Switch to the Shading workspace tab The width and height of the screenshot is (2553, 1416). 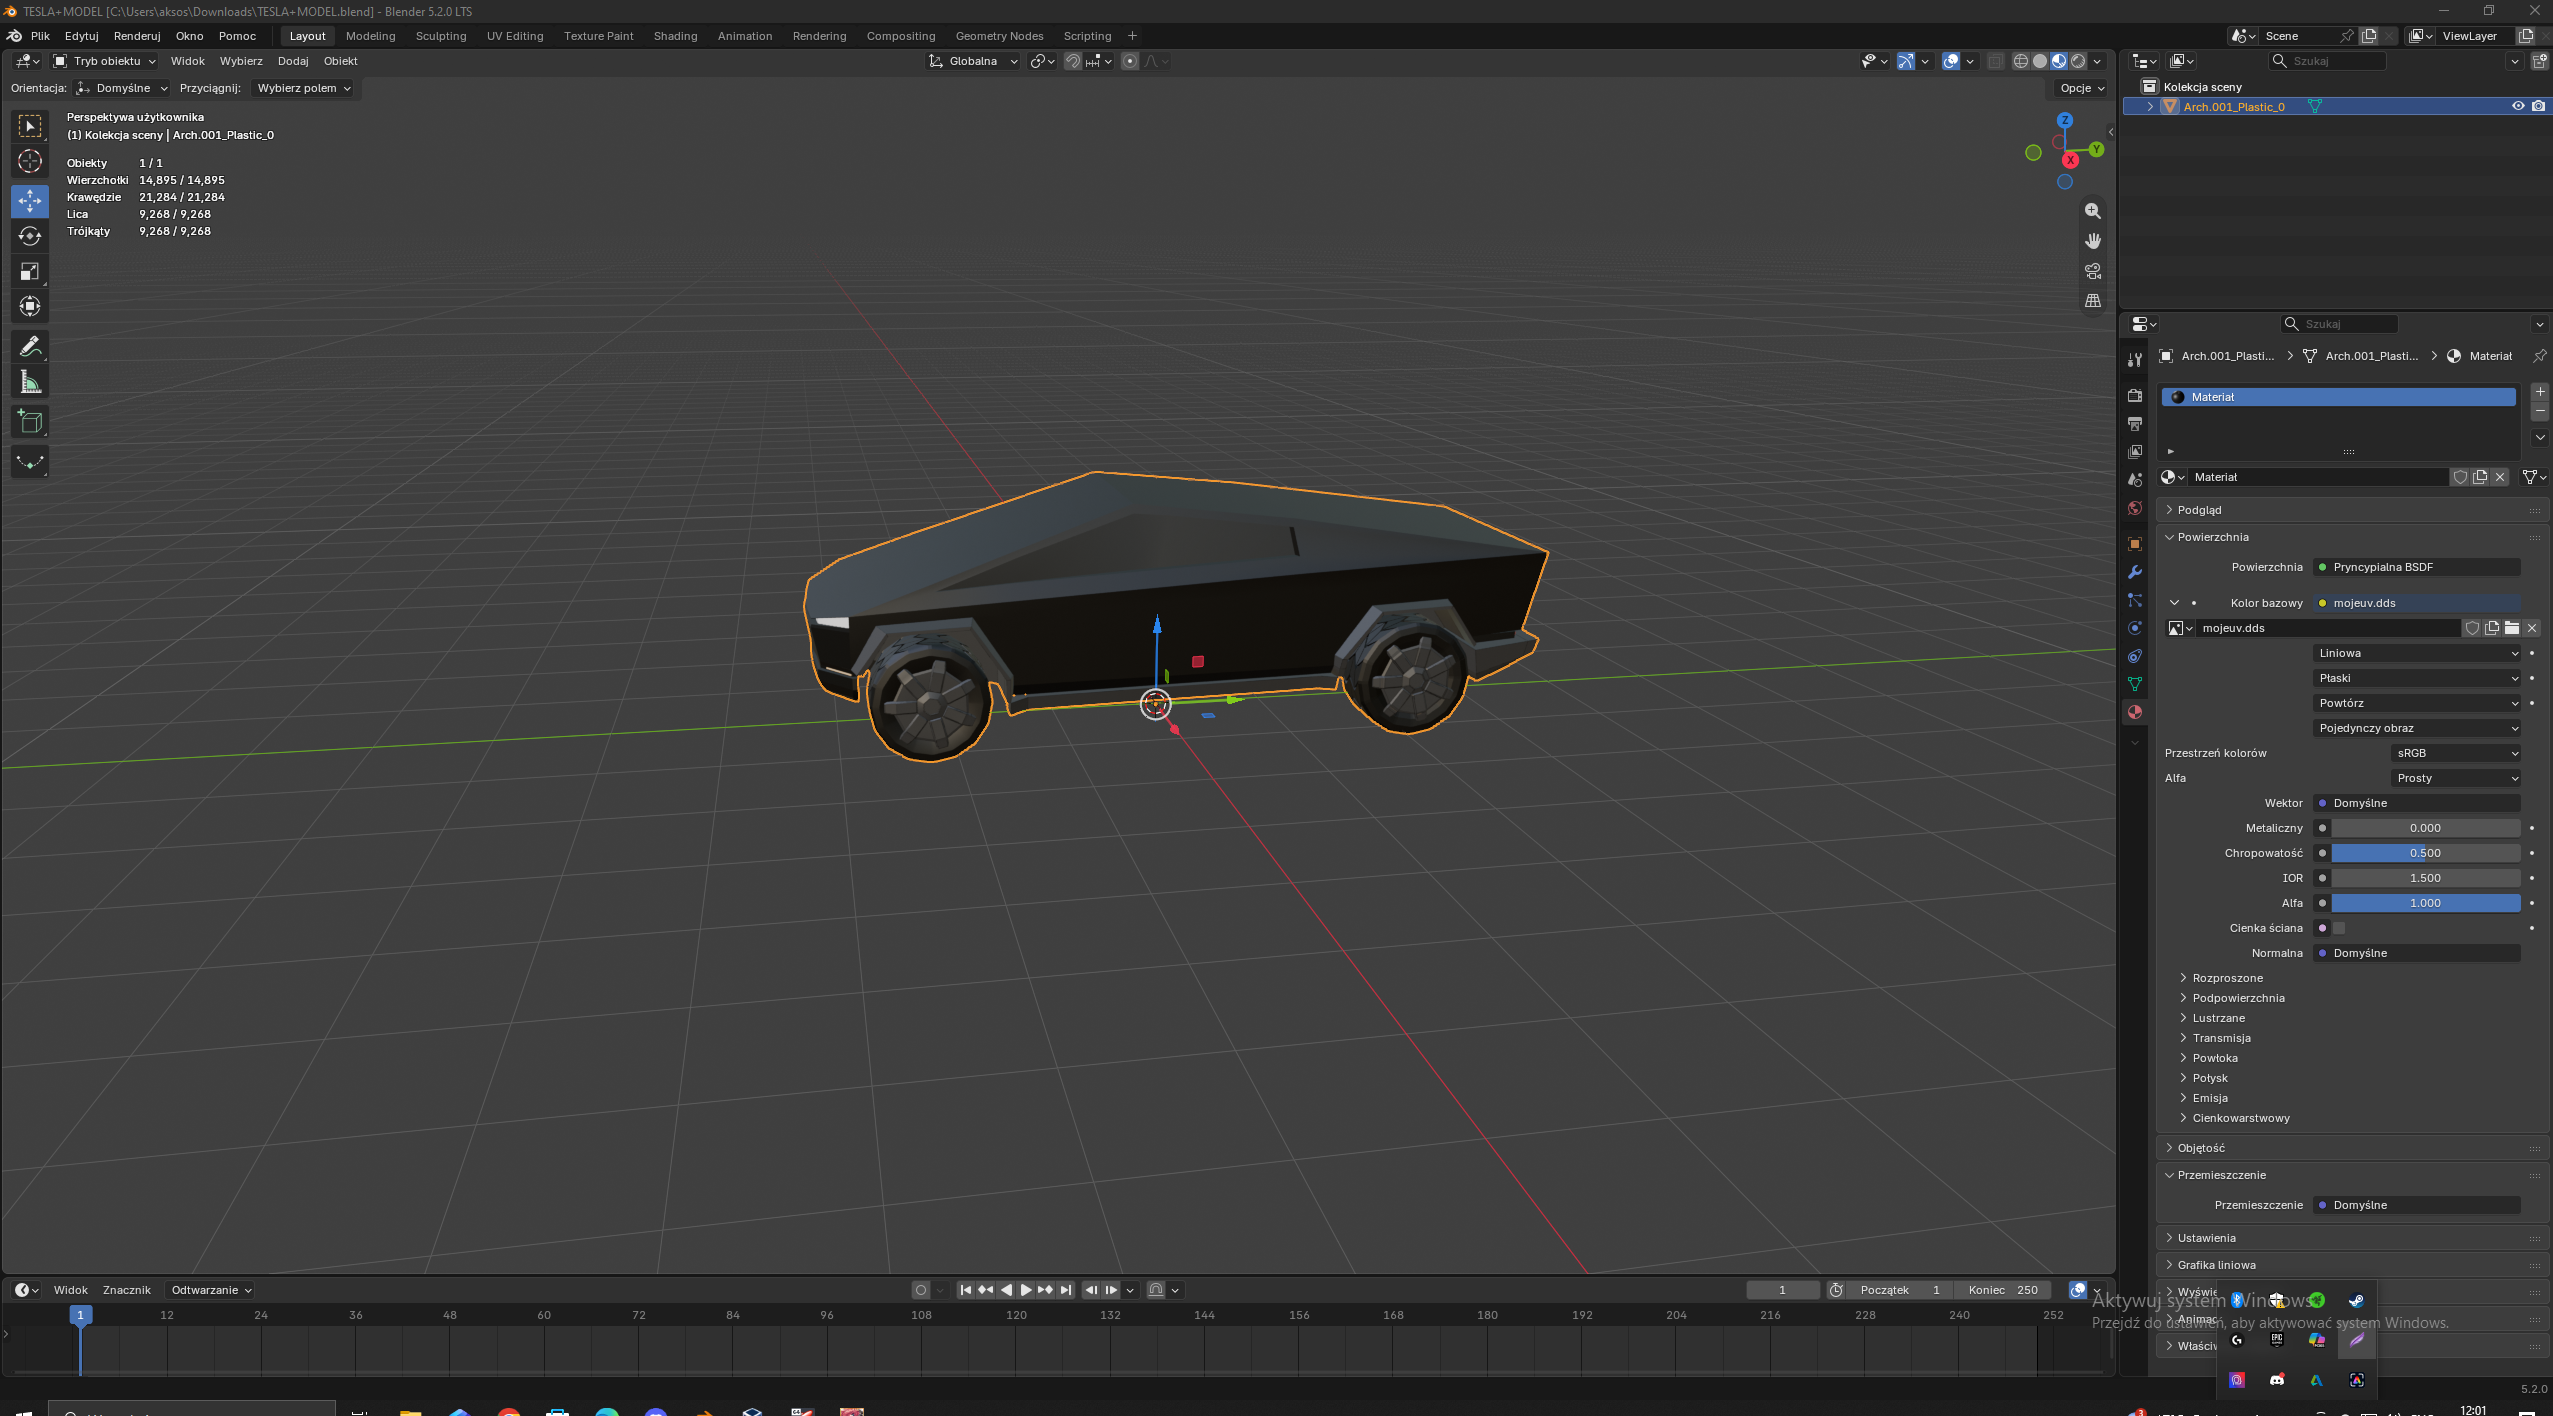tap(675, 36)
